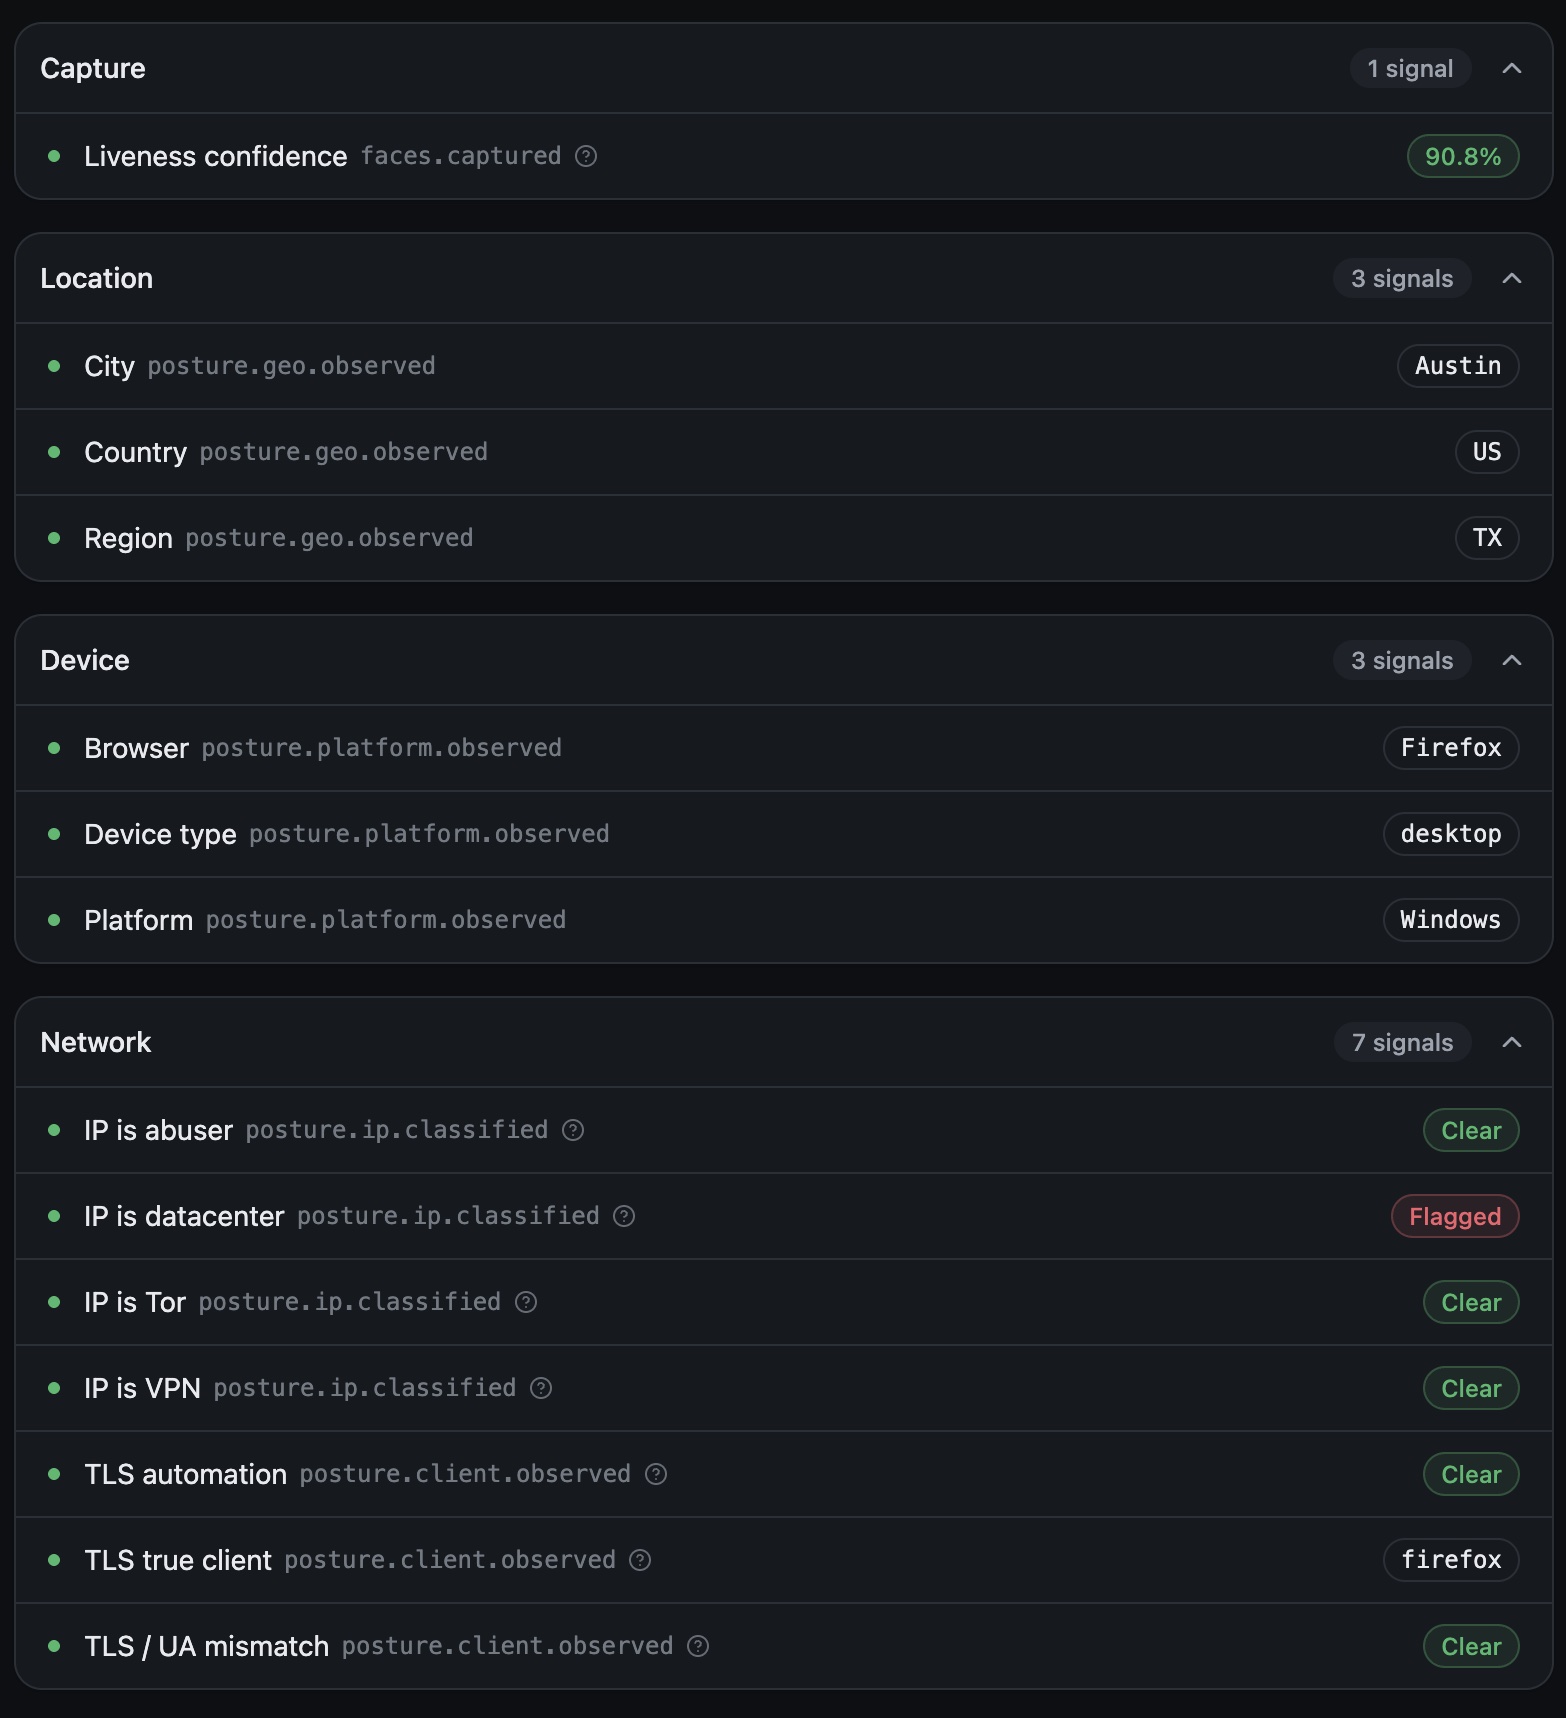This screenshot has width=1566, height=1718.
Task: Select the Browser row label
Action: click(x=136, y=748)
